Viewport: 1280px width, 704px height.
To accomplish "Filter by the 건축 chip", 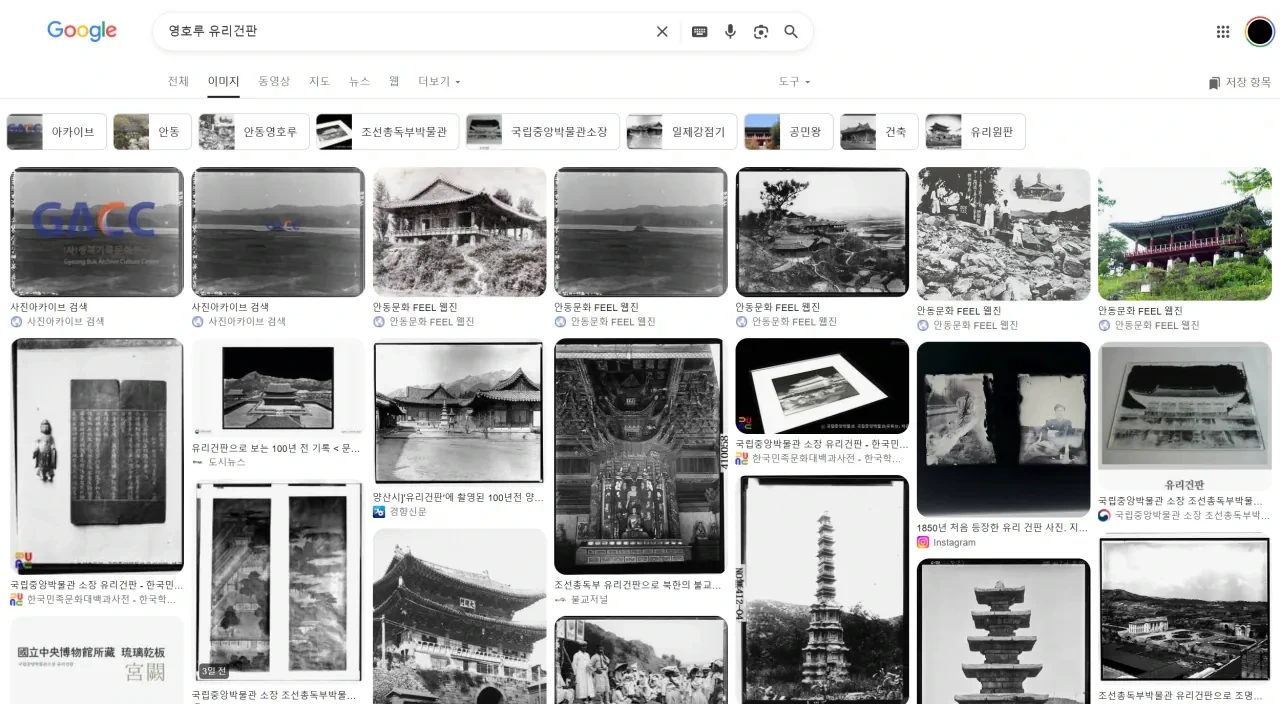I will (x=879, y=132).
